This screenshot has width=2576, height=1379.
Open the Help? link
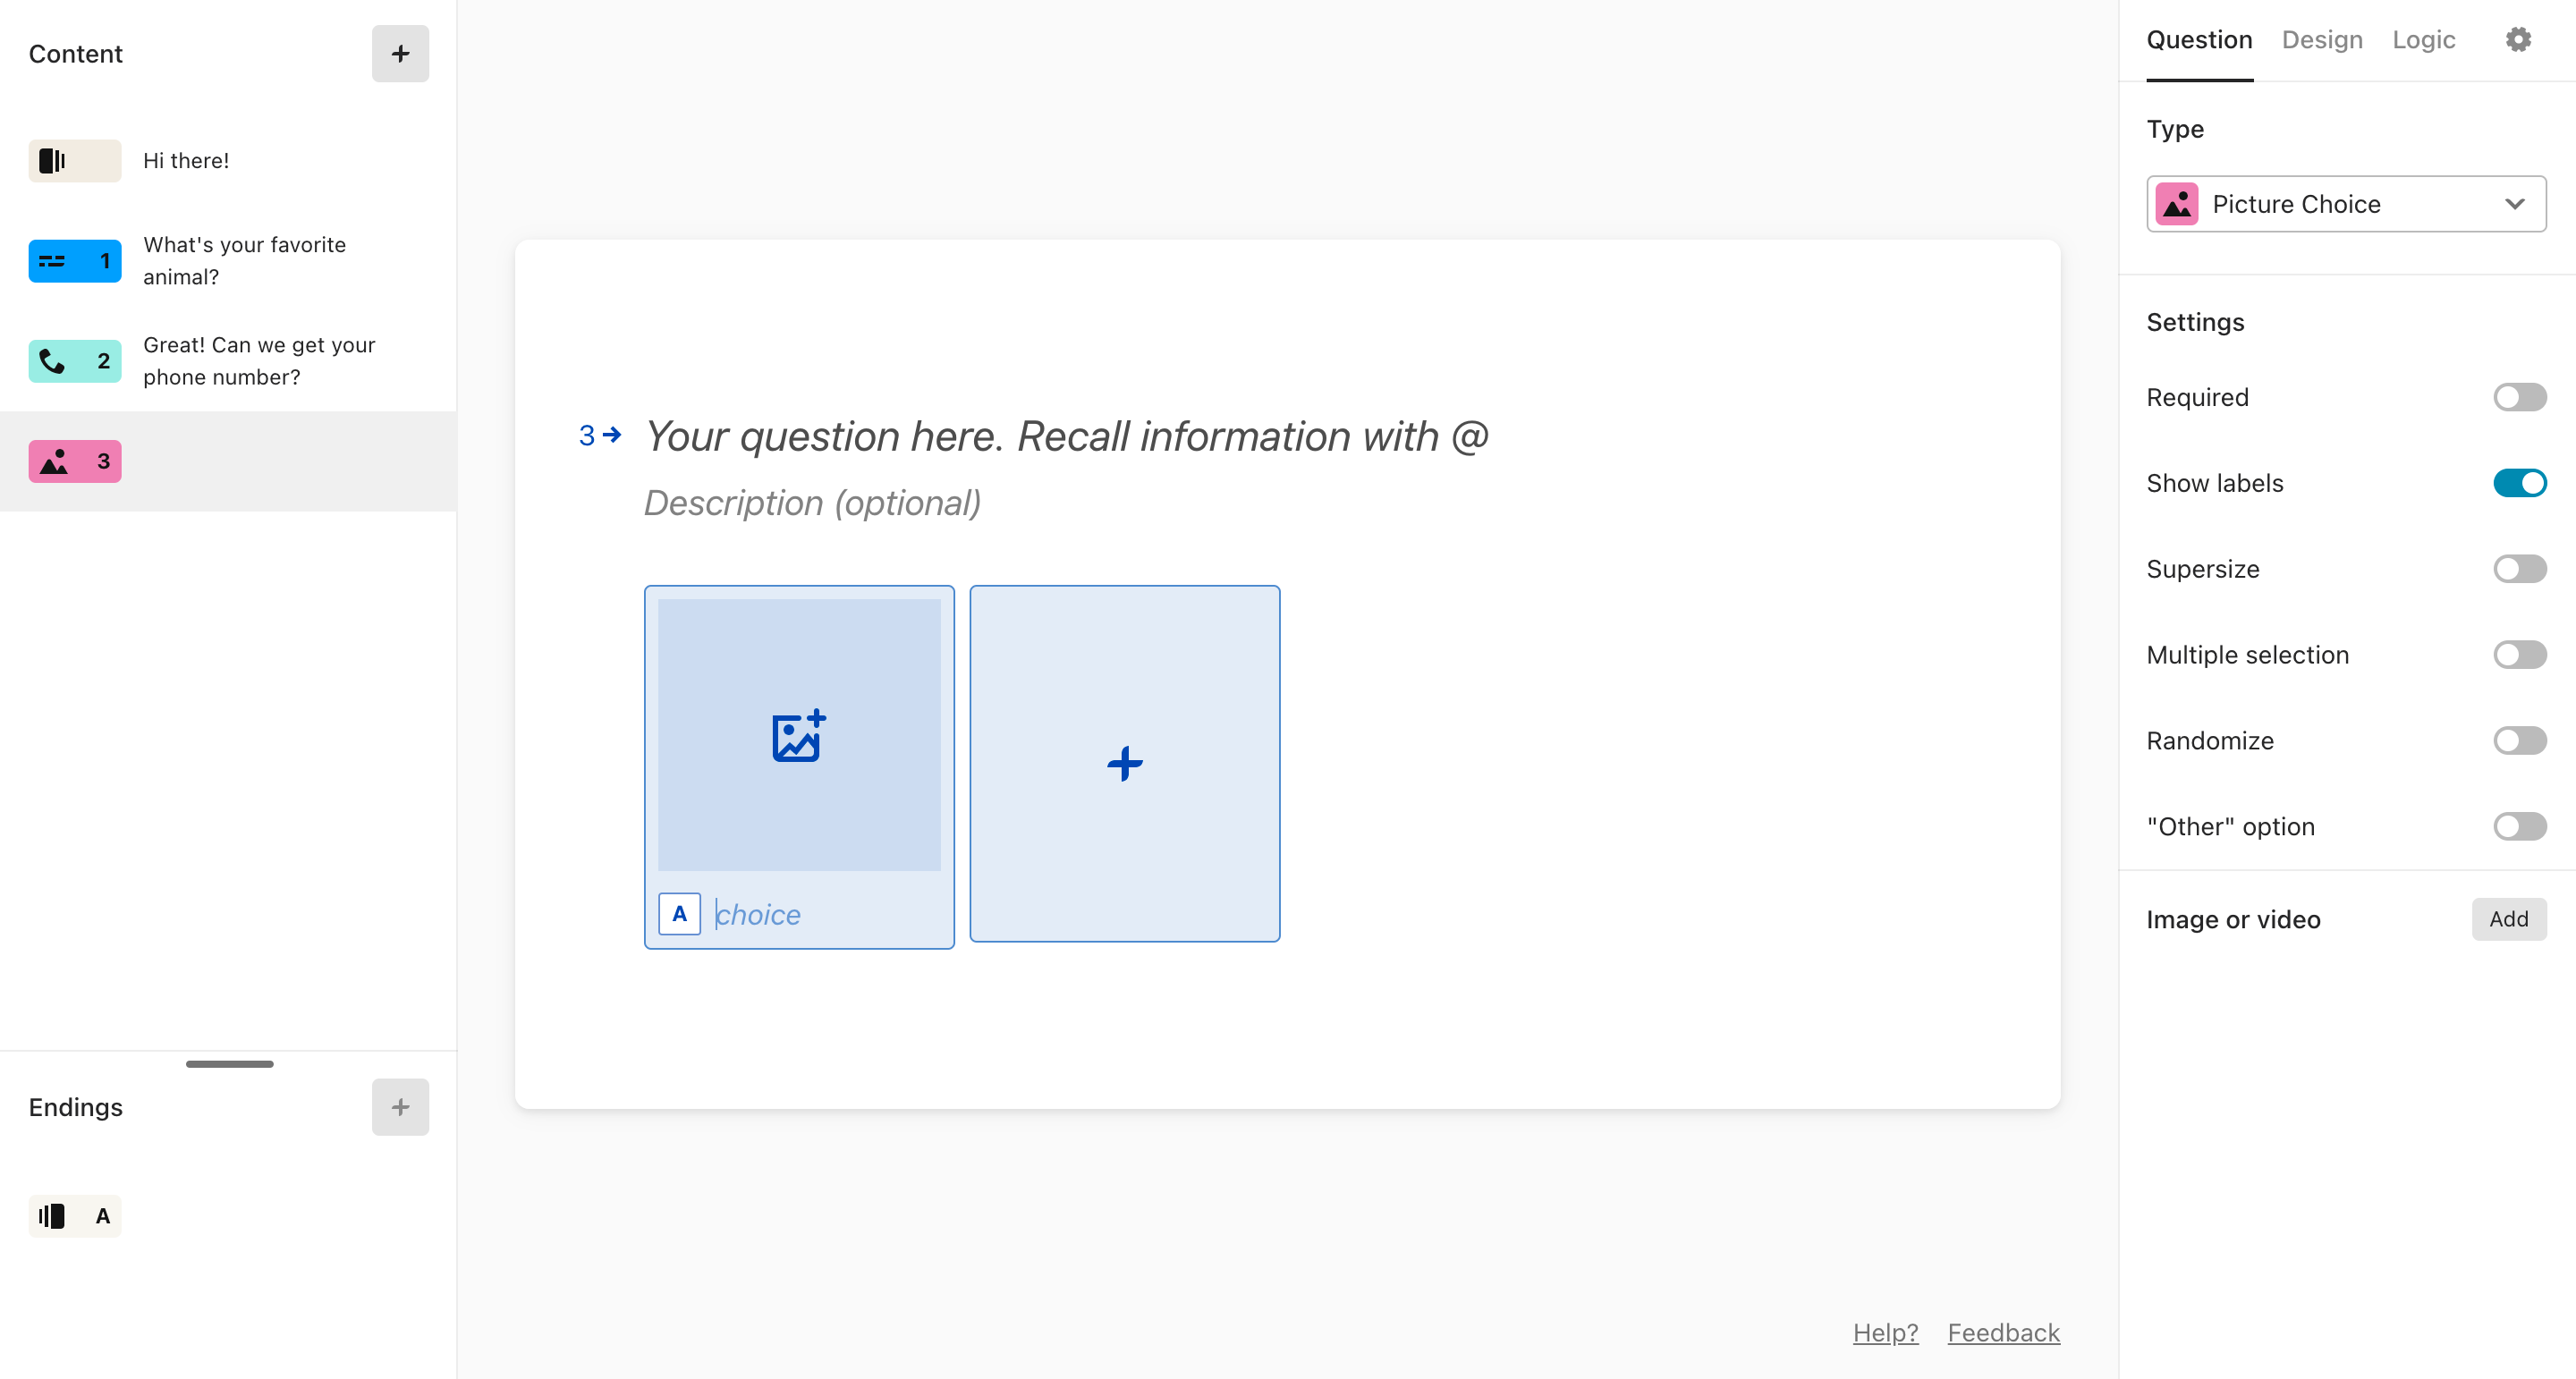tap(1885, 1333)
